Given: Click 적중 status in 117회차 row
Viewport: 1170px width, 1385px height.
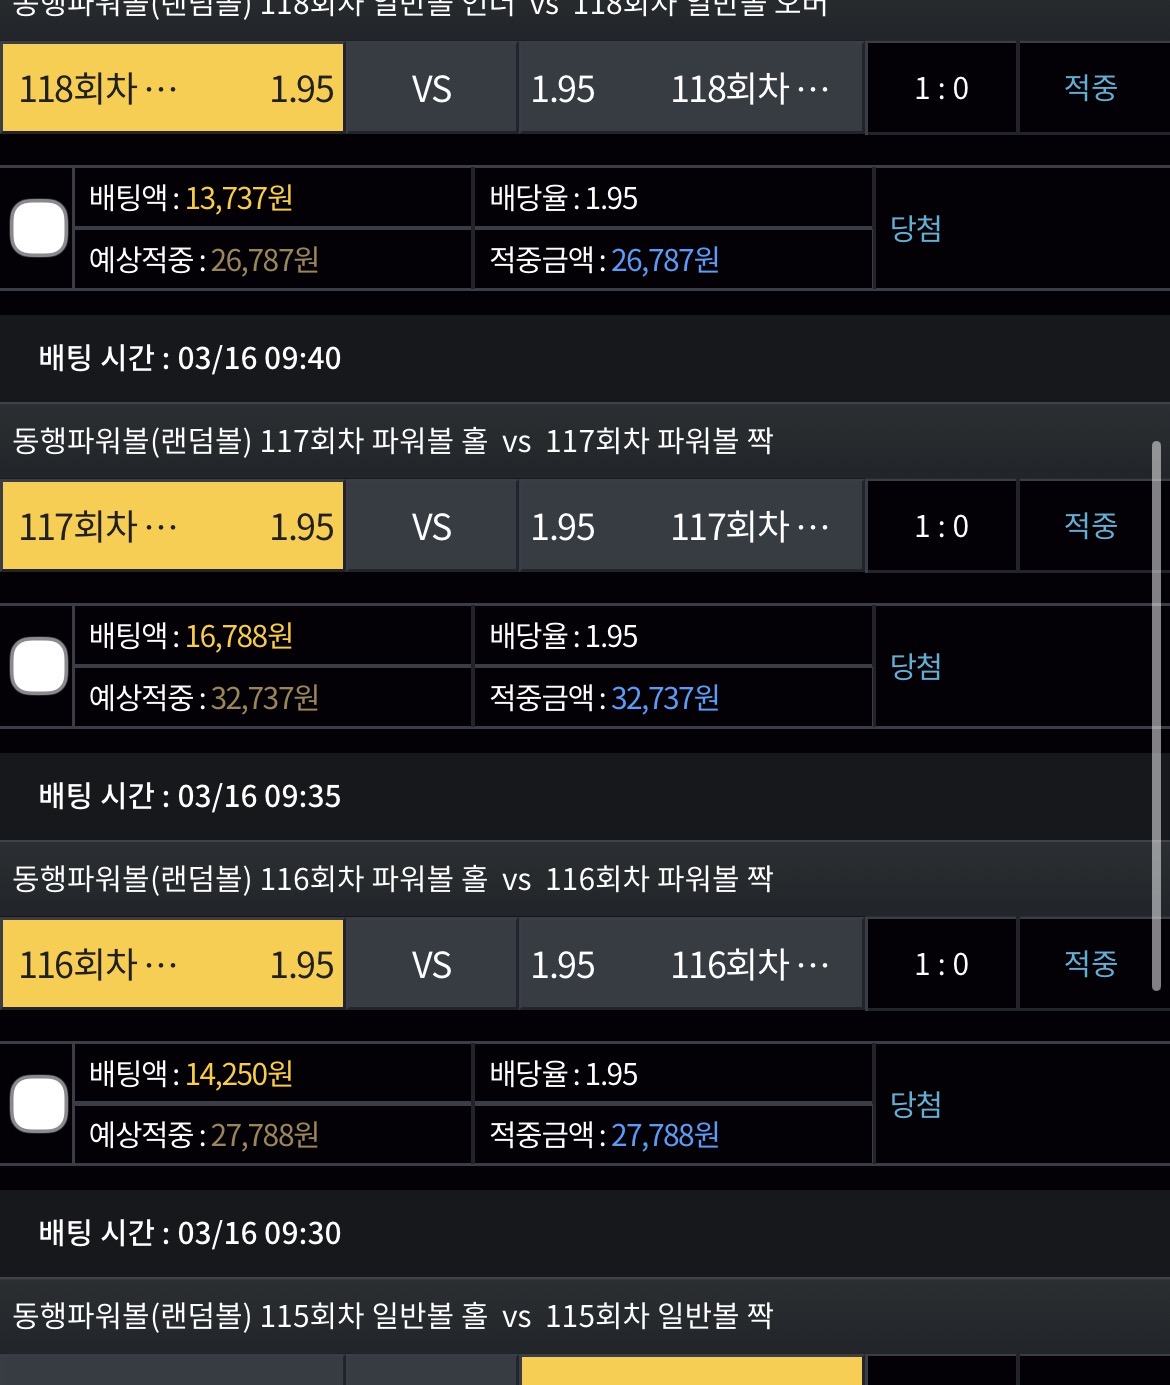Looking at the screenshot, I should coord(1090,526).
